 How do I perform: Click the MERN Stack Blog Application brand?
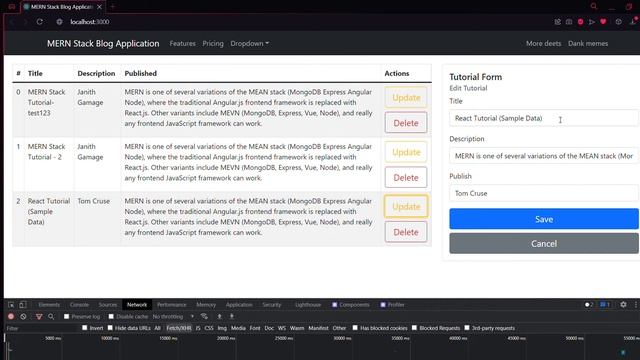point(103,43)
